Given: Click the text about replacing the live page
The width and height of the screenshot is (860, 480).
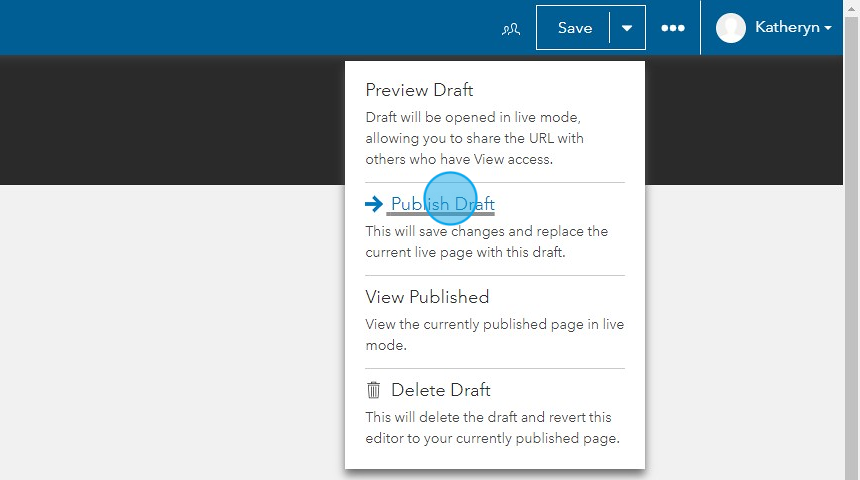Looking at the screenshot, I should [486, 242].
